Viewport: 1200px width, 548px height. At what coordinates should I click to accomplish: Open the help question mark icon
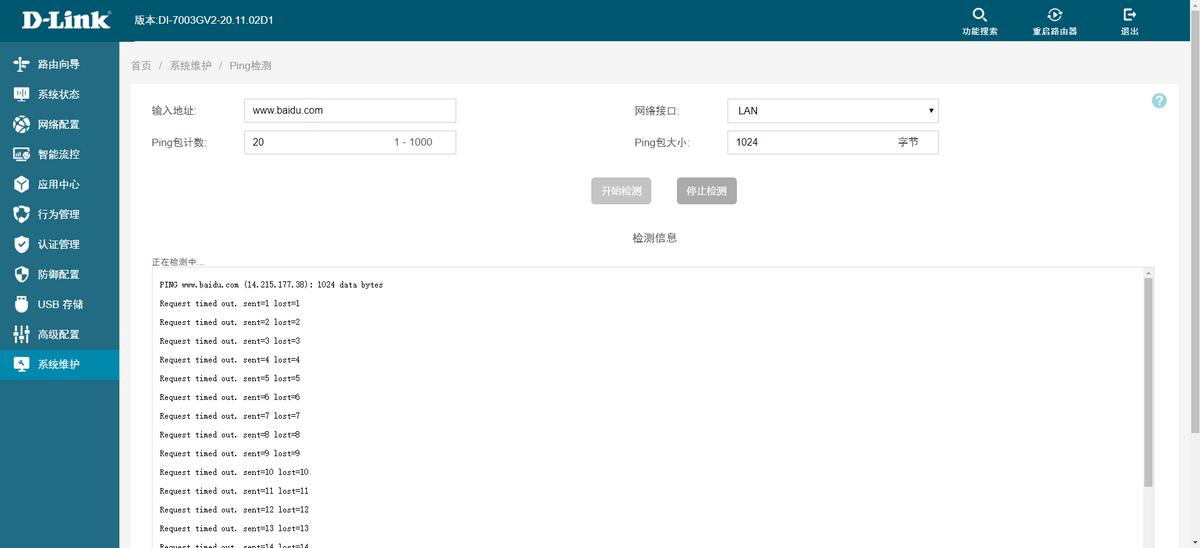[x=1159, y=101]
